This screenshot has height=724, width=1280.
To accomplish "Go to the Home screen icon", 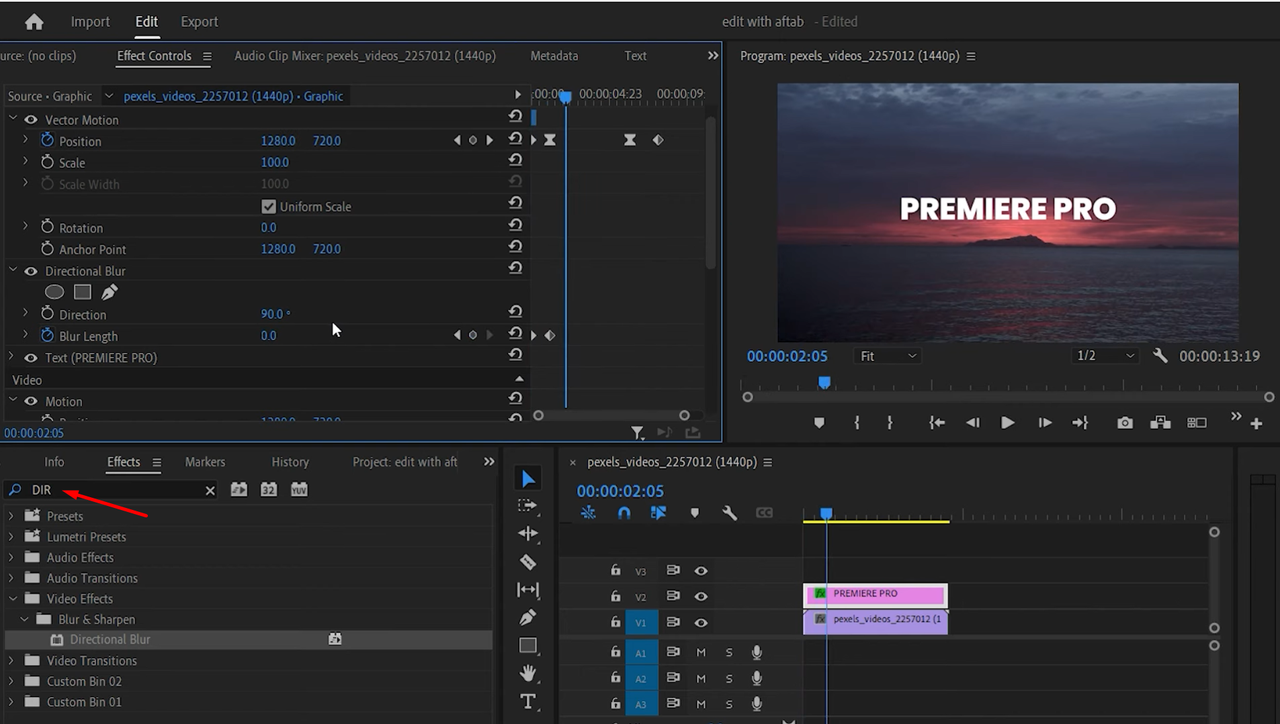I will tap(34, 21).
